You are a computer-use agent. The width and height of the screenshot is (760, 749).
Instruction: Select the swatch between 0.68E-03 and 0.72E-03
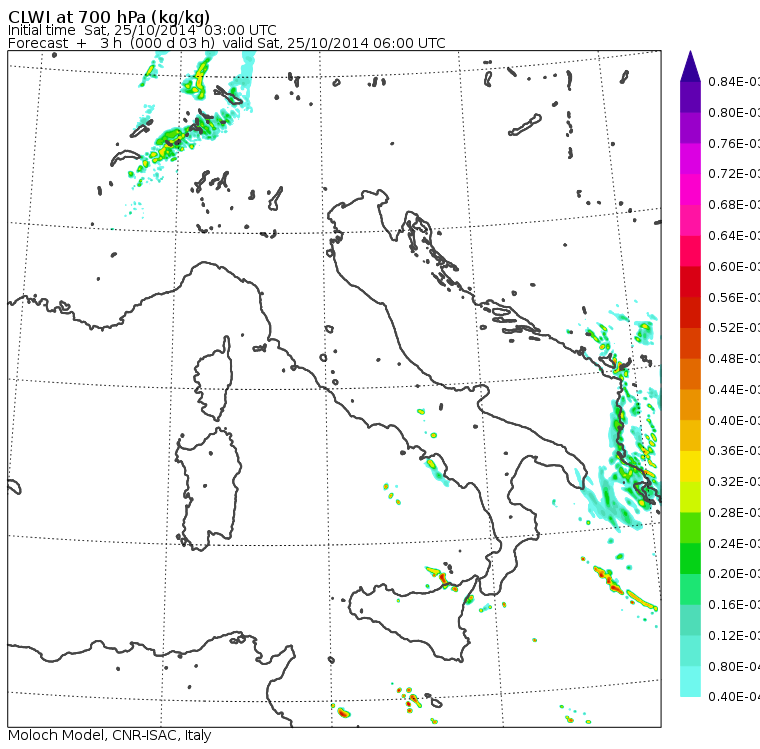click(x=690, y=190)
